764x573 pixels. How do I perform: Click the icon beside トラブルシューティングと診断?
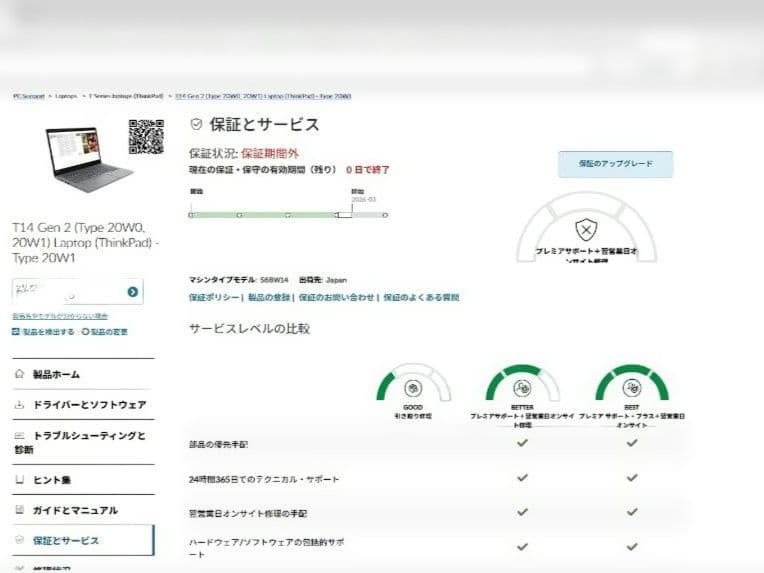click(x=19, y=436)
